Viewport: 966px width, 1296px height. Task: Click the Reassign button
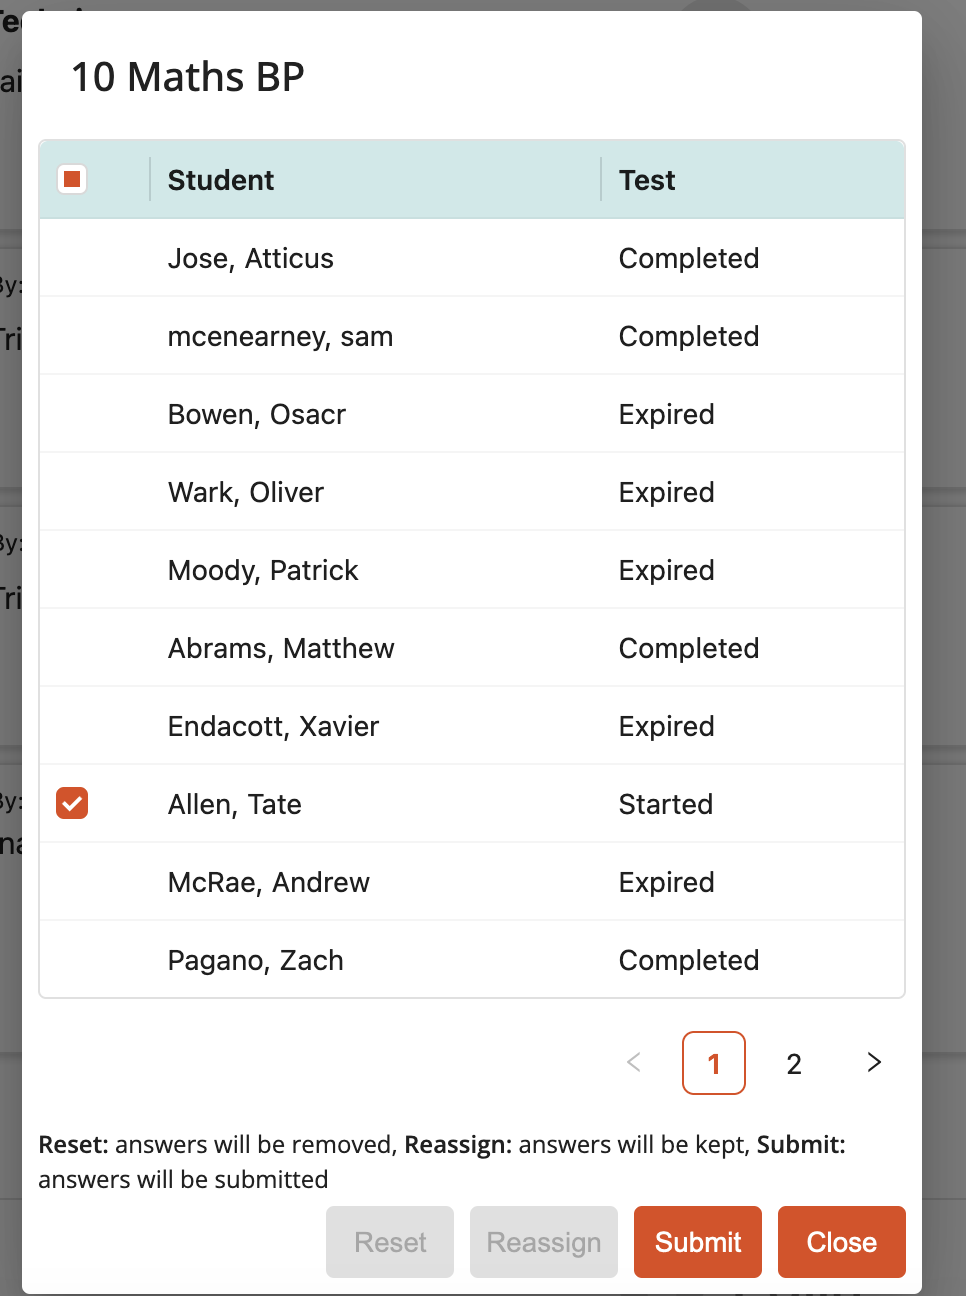click(x=544, y=1242)
